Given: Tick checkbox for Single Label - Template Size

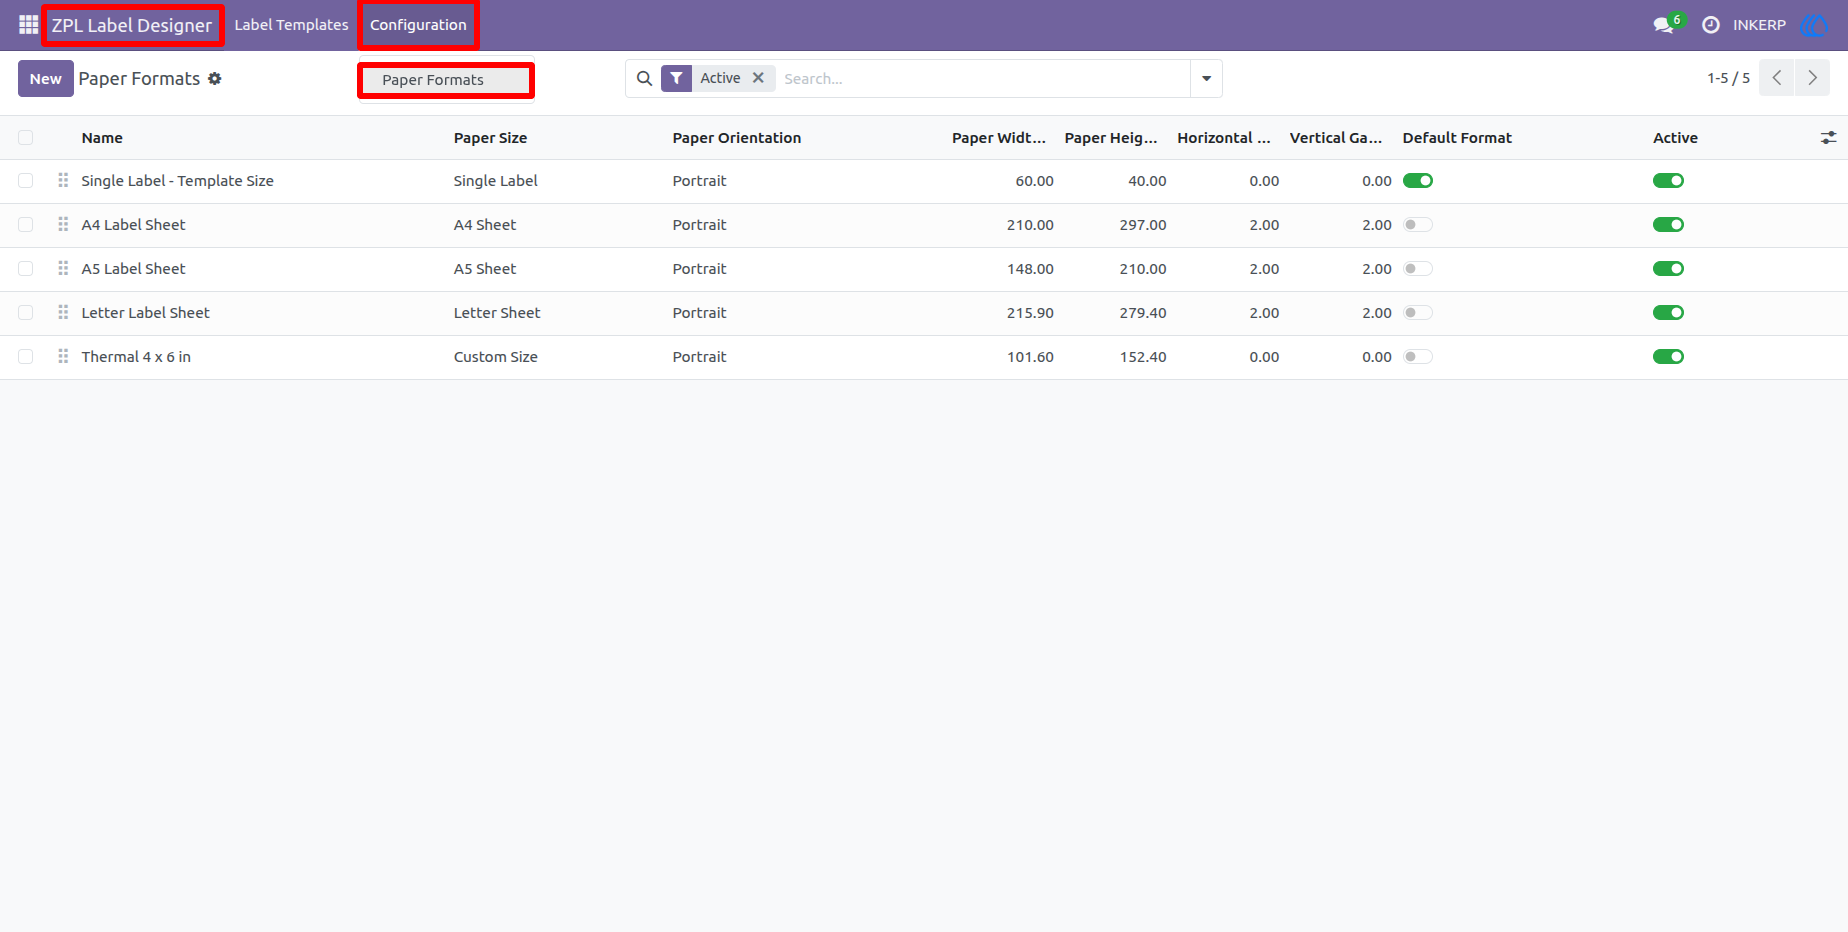Looking at the screenshot, I should 26,181.
